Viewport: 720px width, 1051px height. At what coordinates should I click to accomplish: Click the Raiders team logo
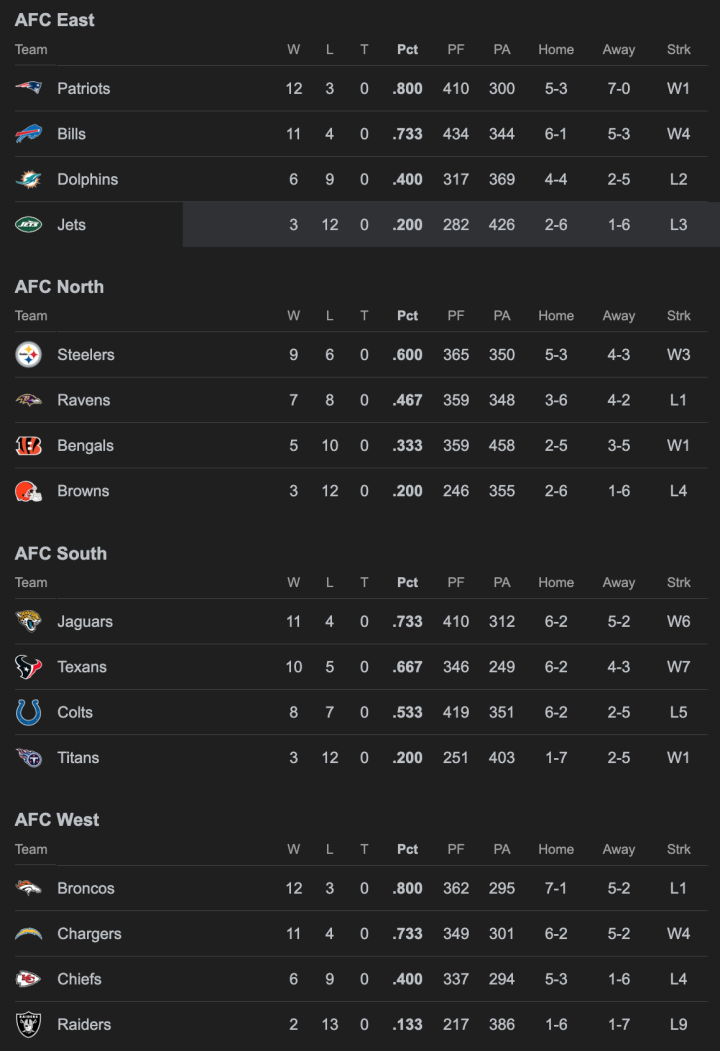click(29, 1024)
